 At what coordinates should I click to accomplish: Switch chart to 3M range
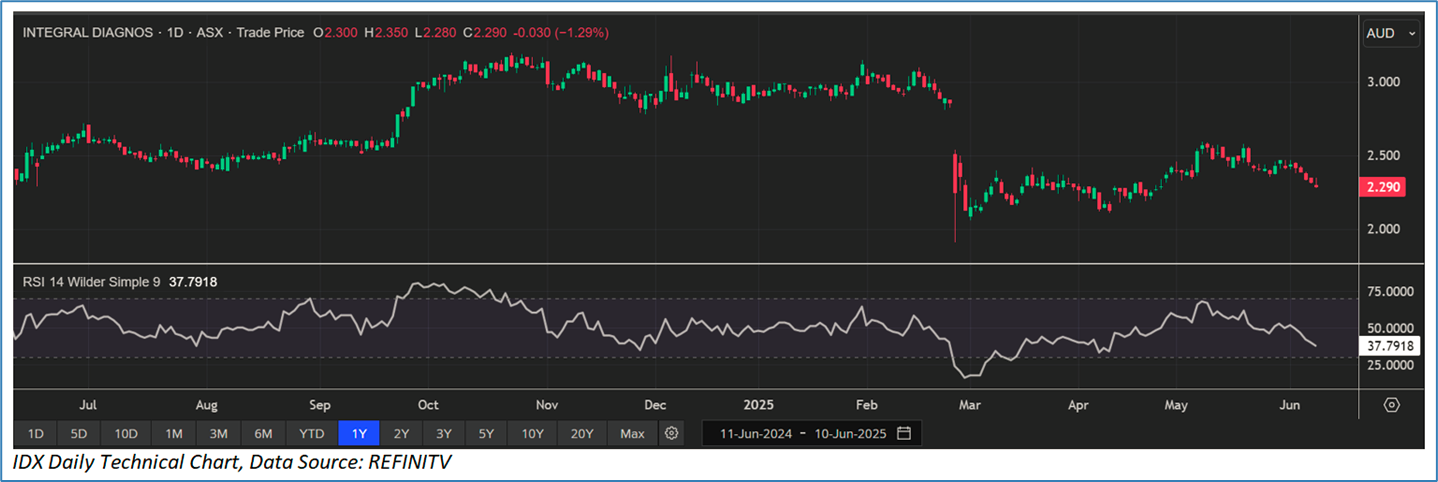pyautogui.click(x=218, y=434)
